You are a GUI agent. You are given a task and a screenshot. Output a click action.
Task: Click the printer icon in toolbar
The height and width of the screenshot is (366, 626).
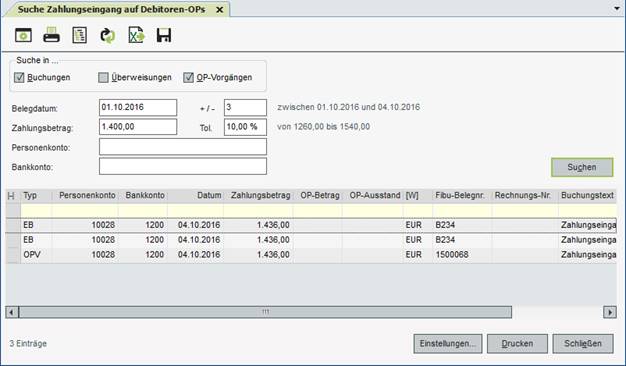coord(52,35)
